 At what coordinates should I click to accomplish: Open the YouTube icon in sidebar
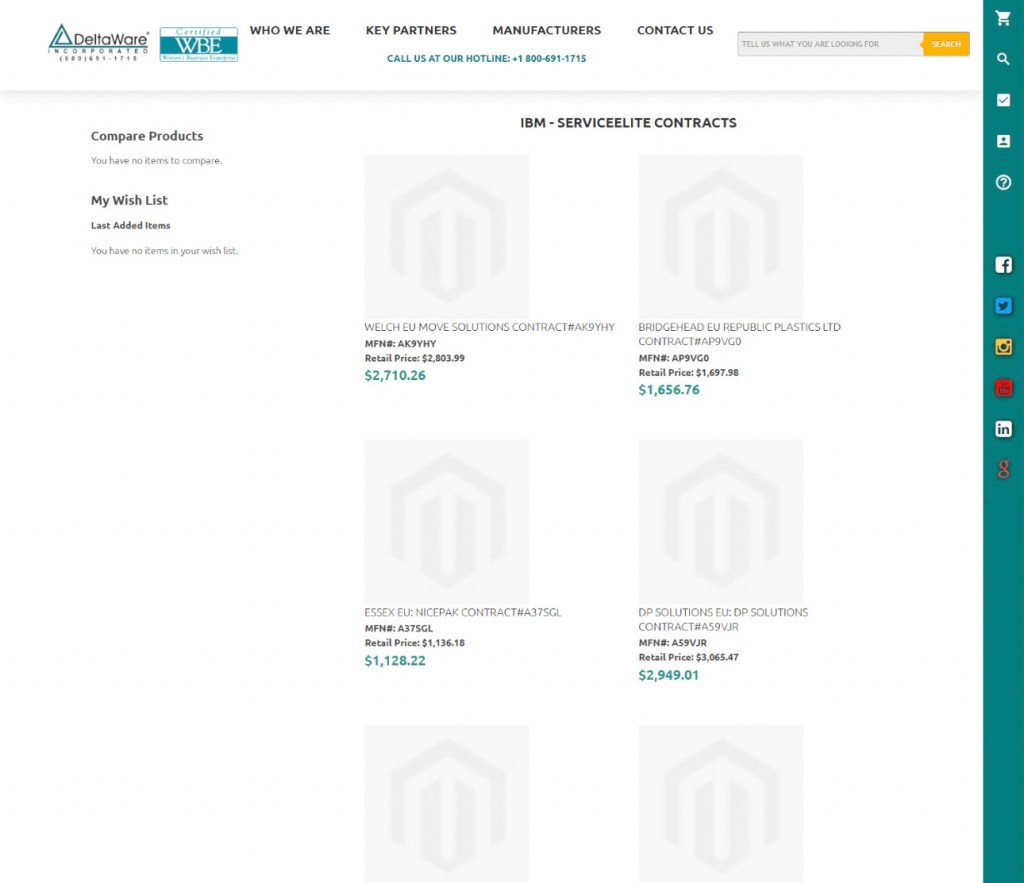point(1003,388)
